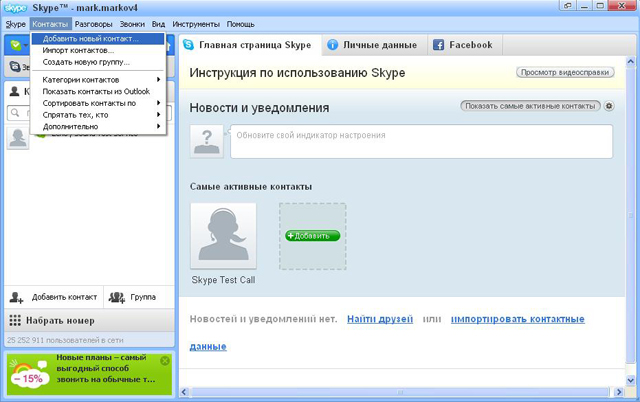The image size is (640, 402).
Task: Click the green Добавить button
Action: pos(312,236)
